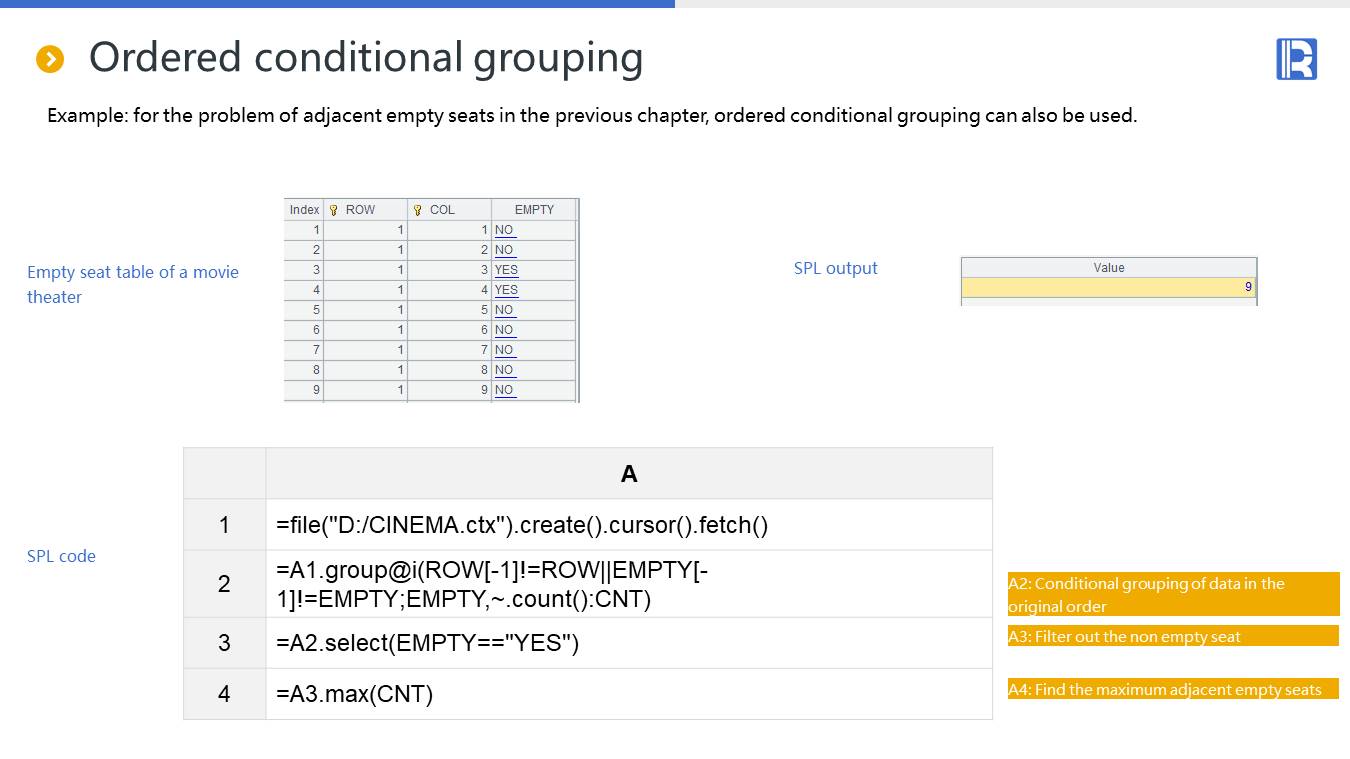Select row number 2 in code grid
The width and height of the screenshot is (1350, 759).
[224, 584]
